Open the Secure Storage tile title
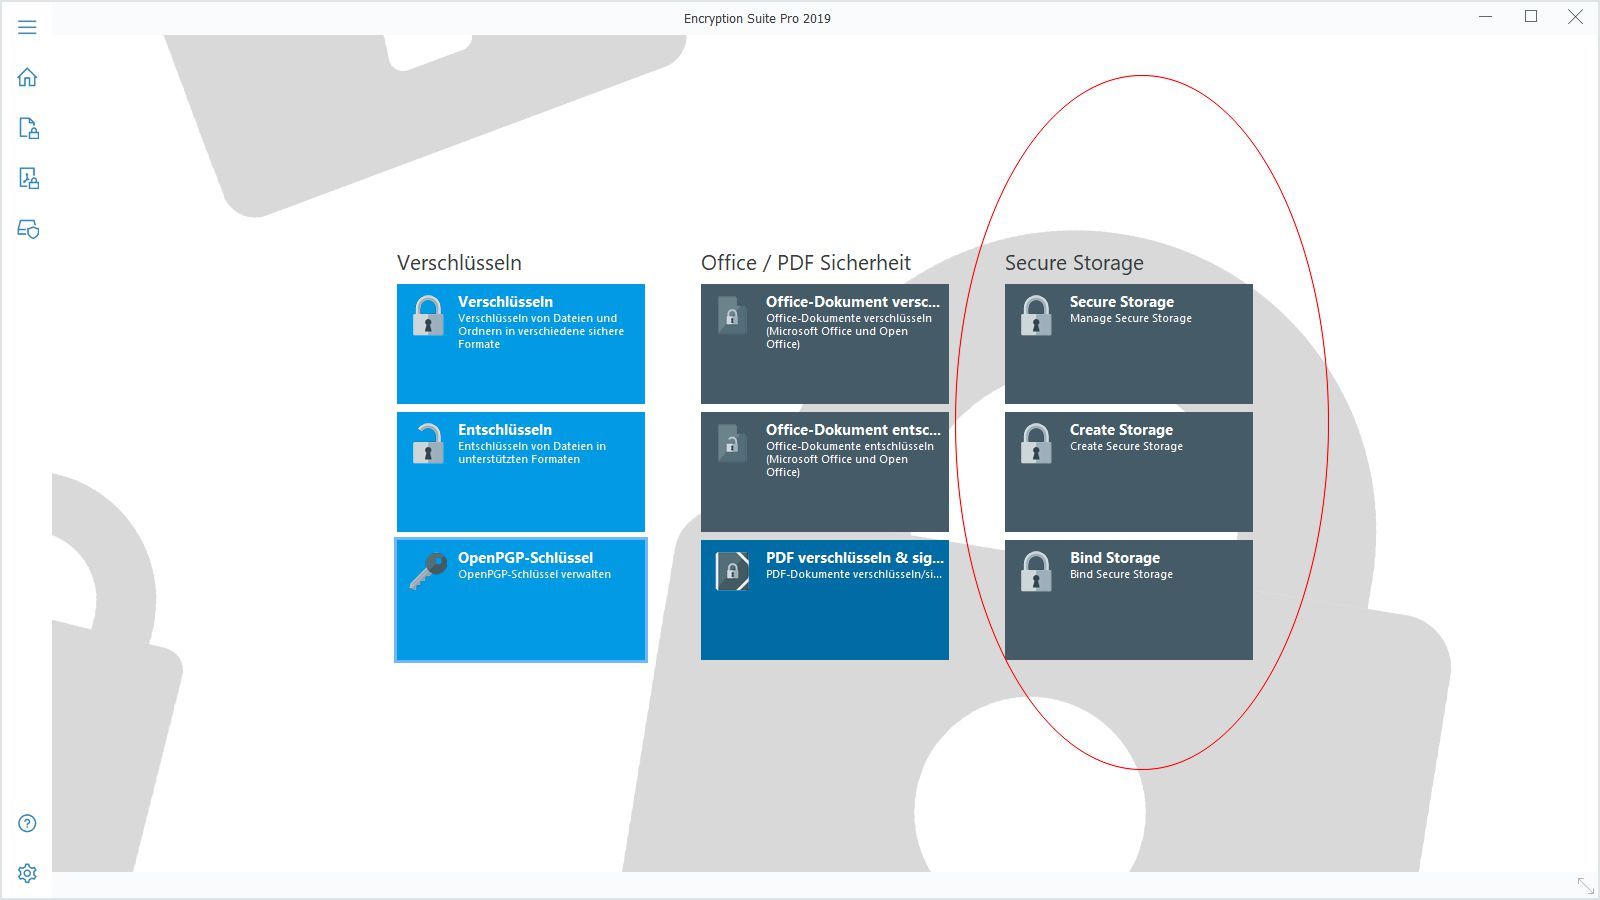Viewport: 1600px width, 900px height. pyautogui.click(x=1122, y=301)
